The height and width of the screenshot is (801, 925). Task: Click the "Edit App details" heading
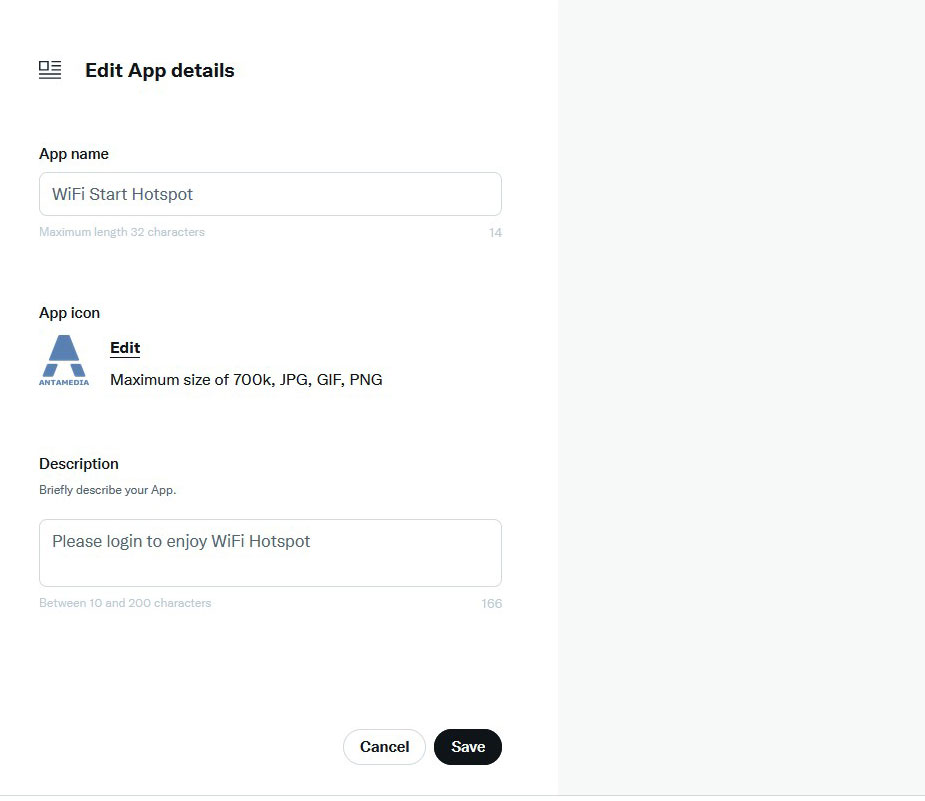pos(160,71)
